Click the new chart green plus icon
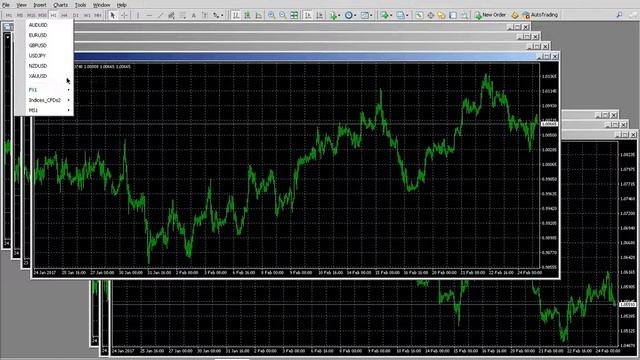 tap(384, 15)
